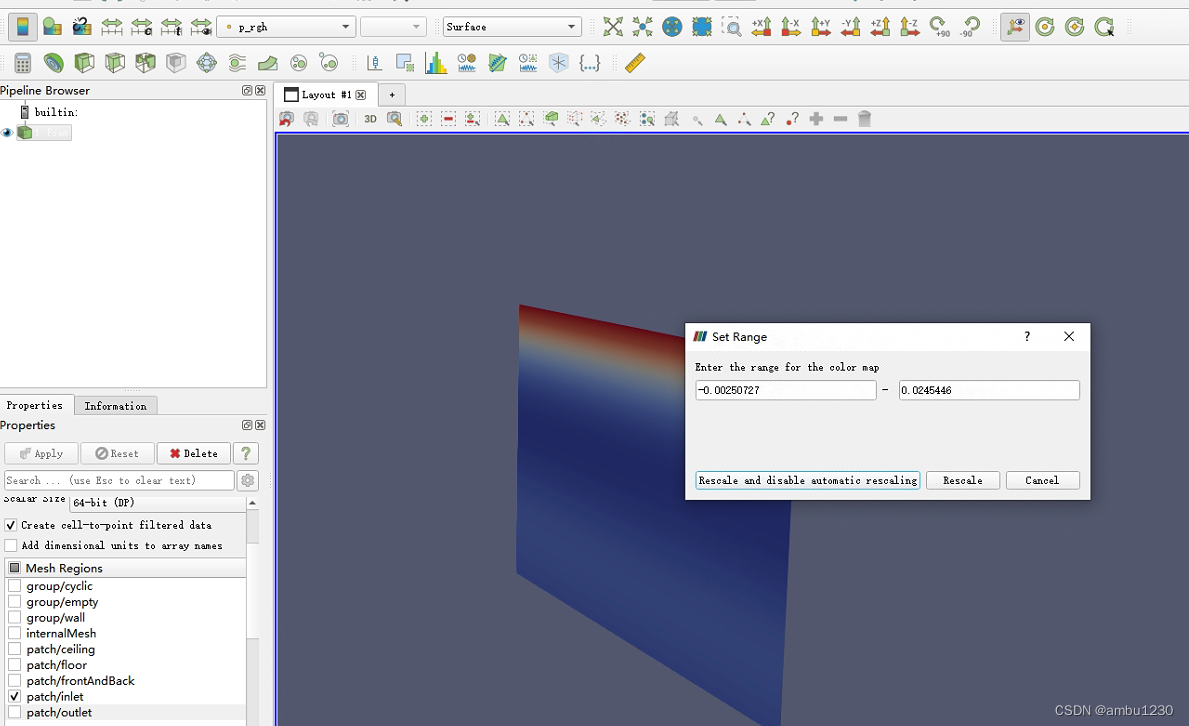Viewport: 1189px width, 726px height.
Task: Open the p_rgh coloring array dropdown
Action: pos(286,27)
